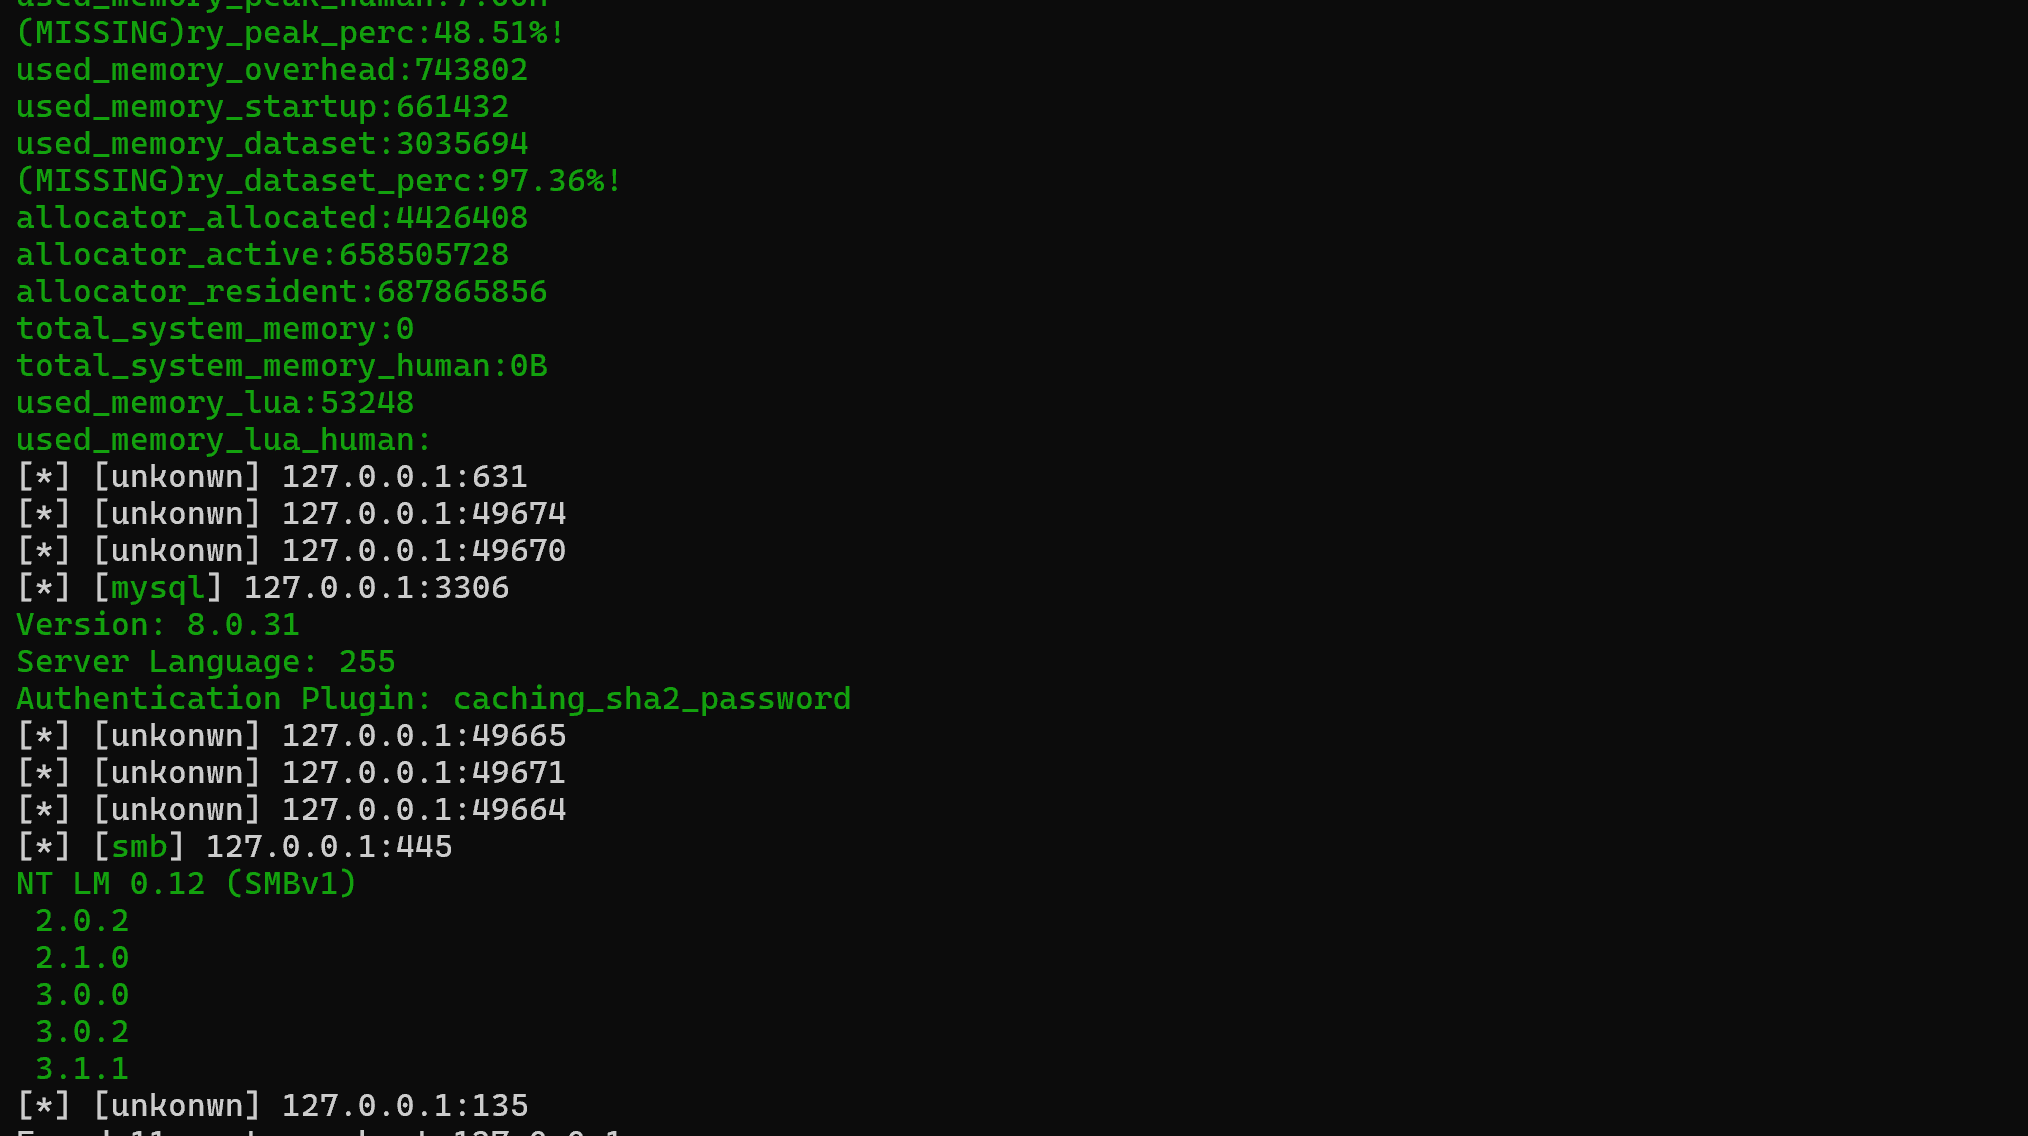Click the SMB dialect version 2.0.2

[x=82, y=921]
